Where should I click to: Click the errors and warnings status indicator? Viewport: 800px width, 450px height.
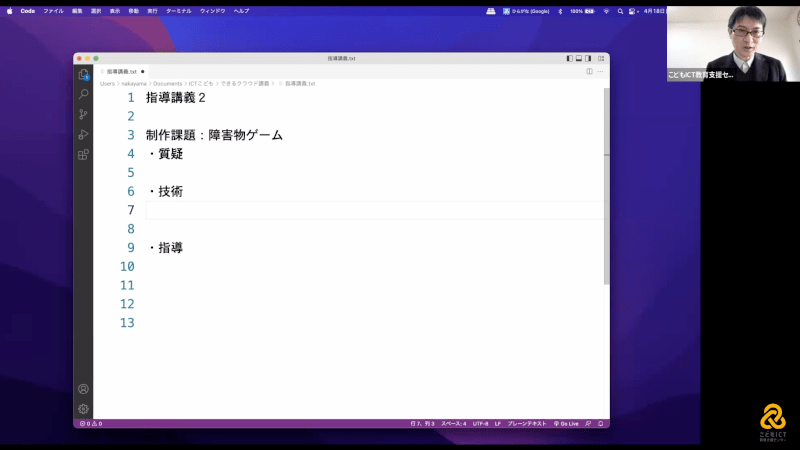tap(91, 423)
